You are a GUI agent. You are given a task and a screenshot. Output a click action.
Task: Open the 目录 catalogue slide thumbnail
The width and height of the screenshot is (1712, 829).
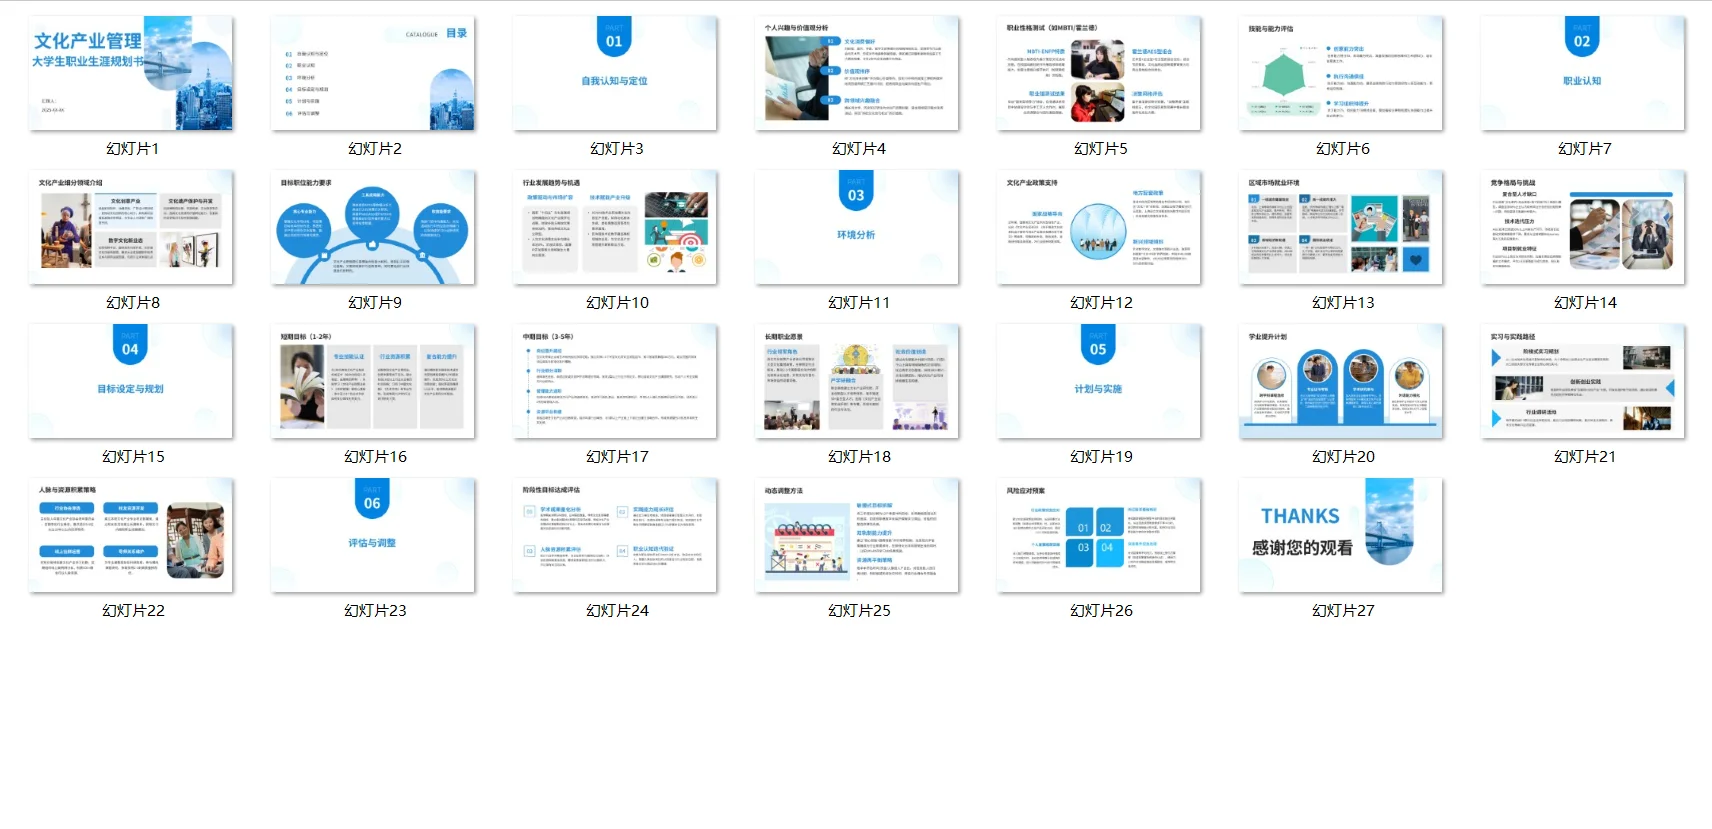[373, 73]
